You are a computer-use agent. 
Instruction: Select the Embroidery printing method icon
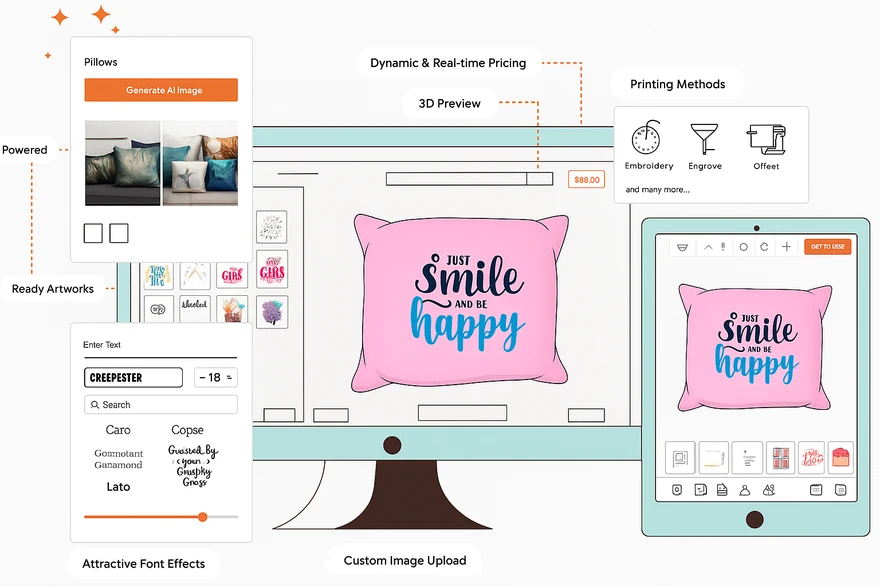tap(648, 139)
